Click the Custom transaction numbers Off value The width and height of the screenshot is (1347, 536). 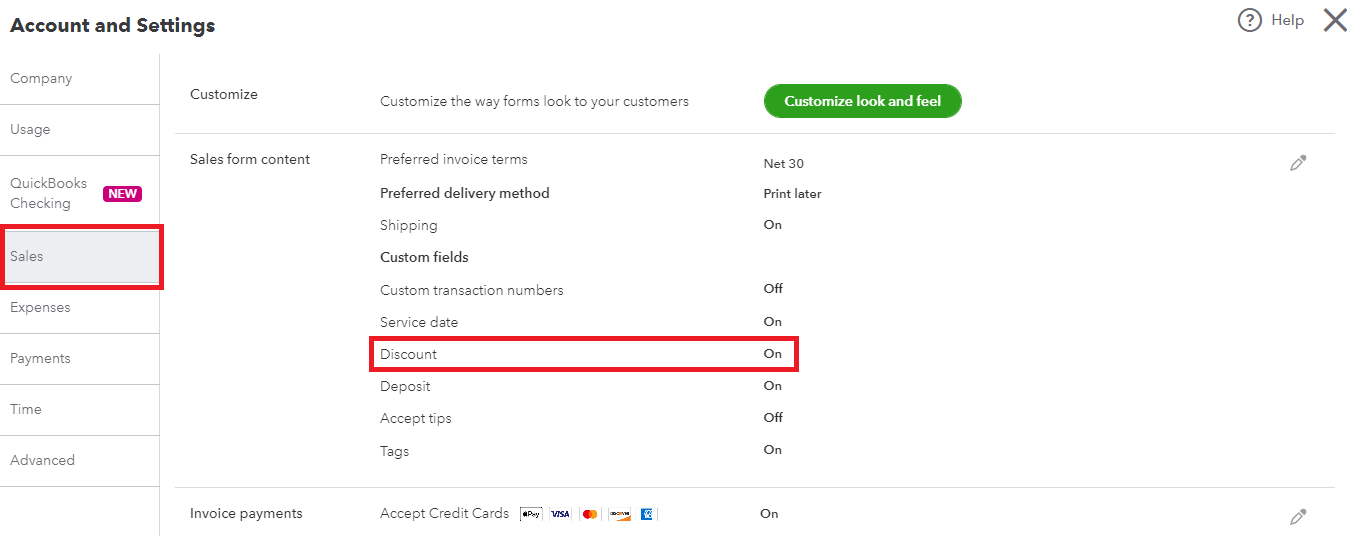[x=773, y=289]
